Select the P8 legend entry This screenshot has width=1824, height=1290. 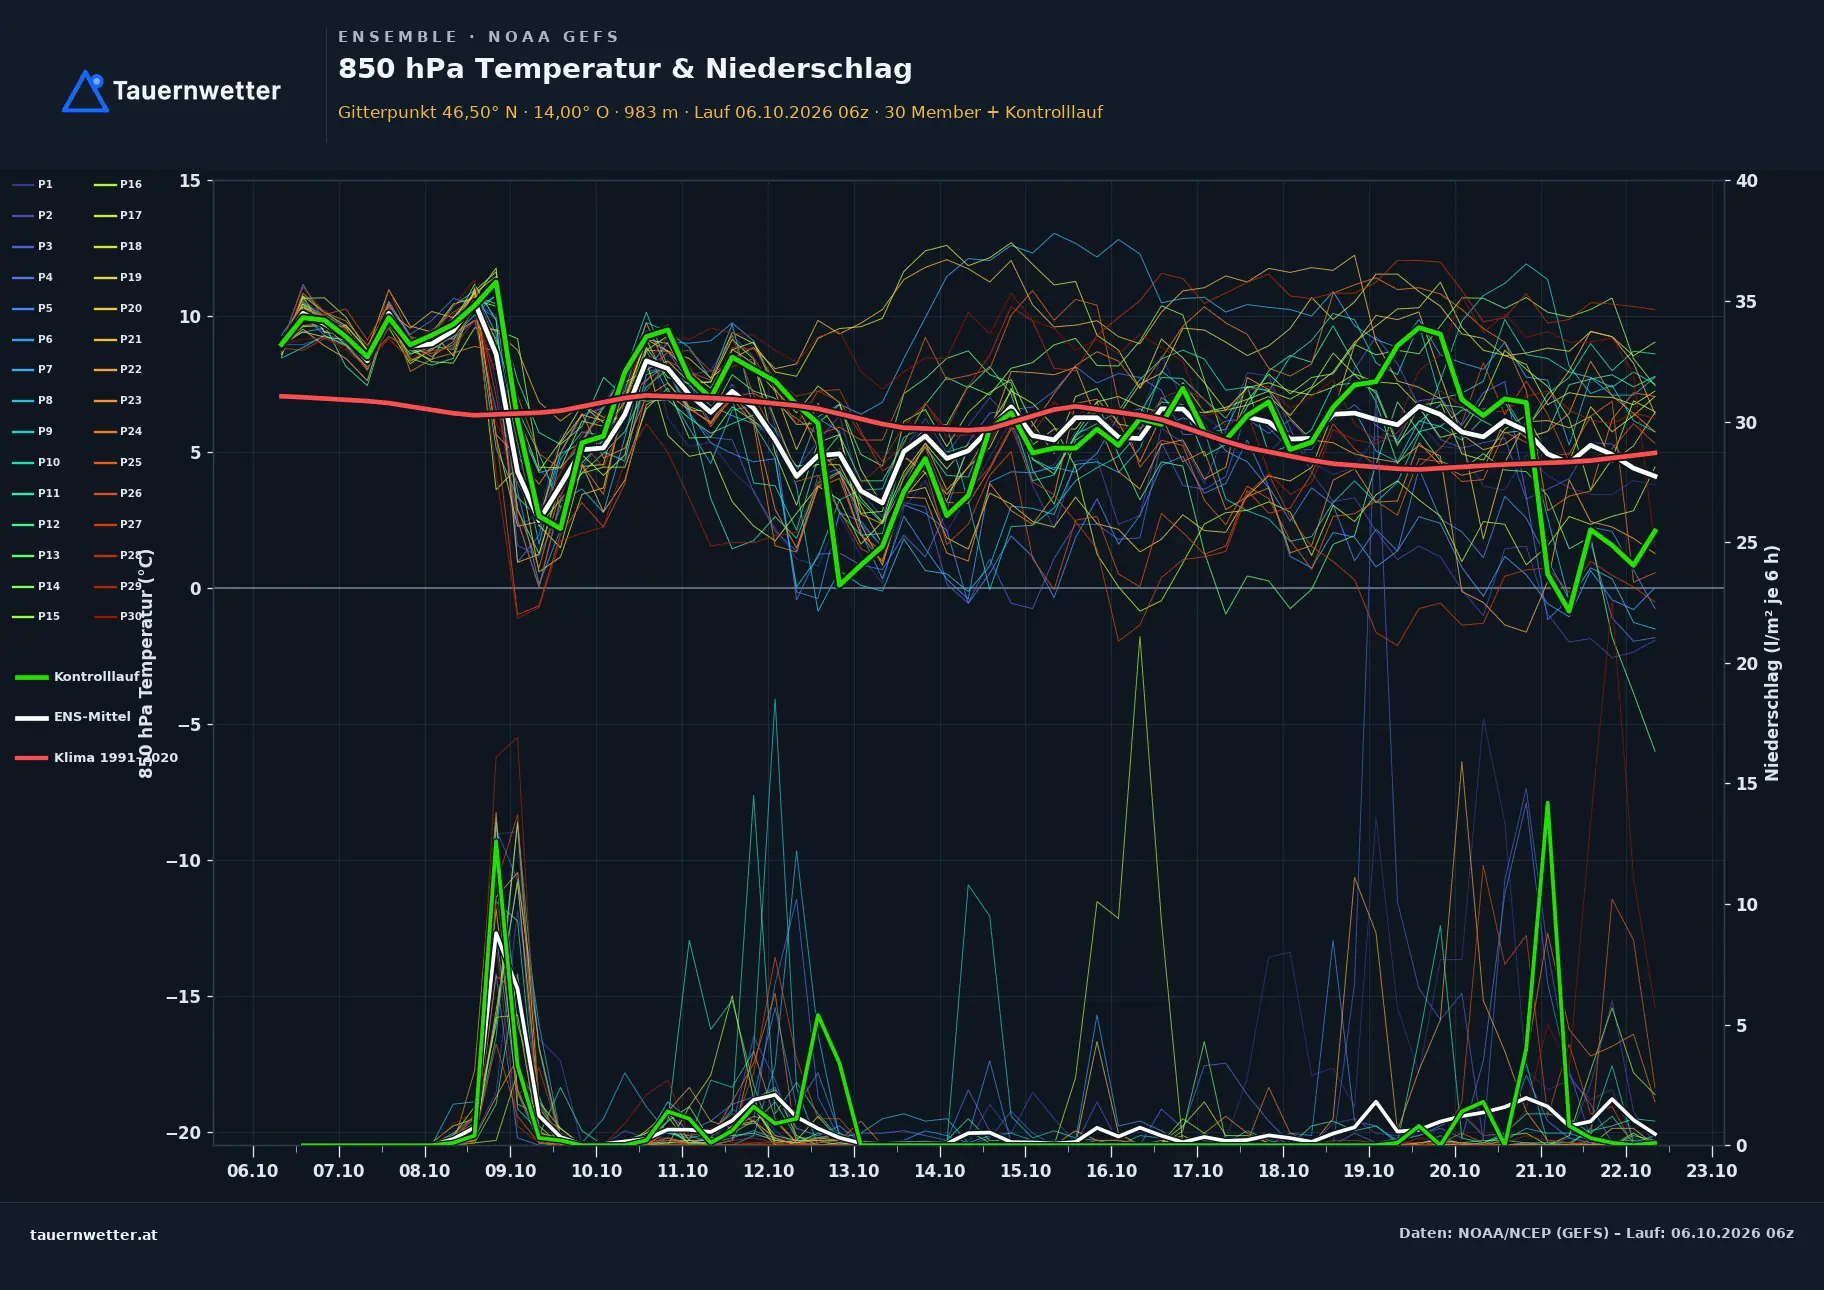[32, 400]
